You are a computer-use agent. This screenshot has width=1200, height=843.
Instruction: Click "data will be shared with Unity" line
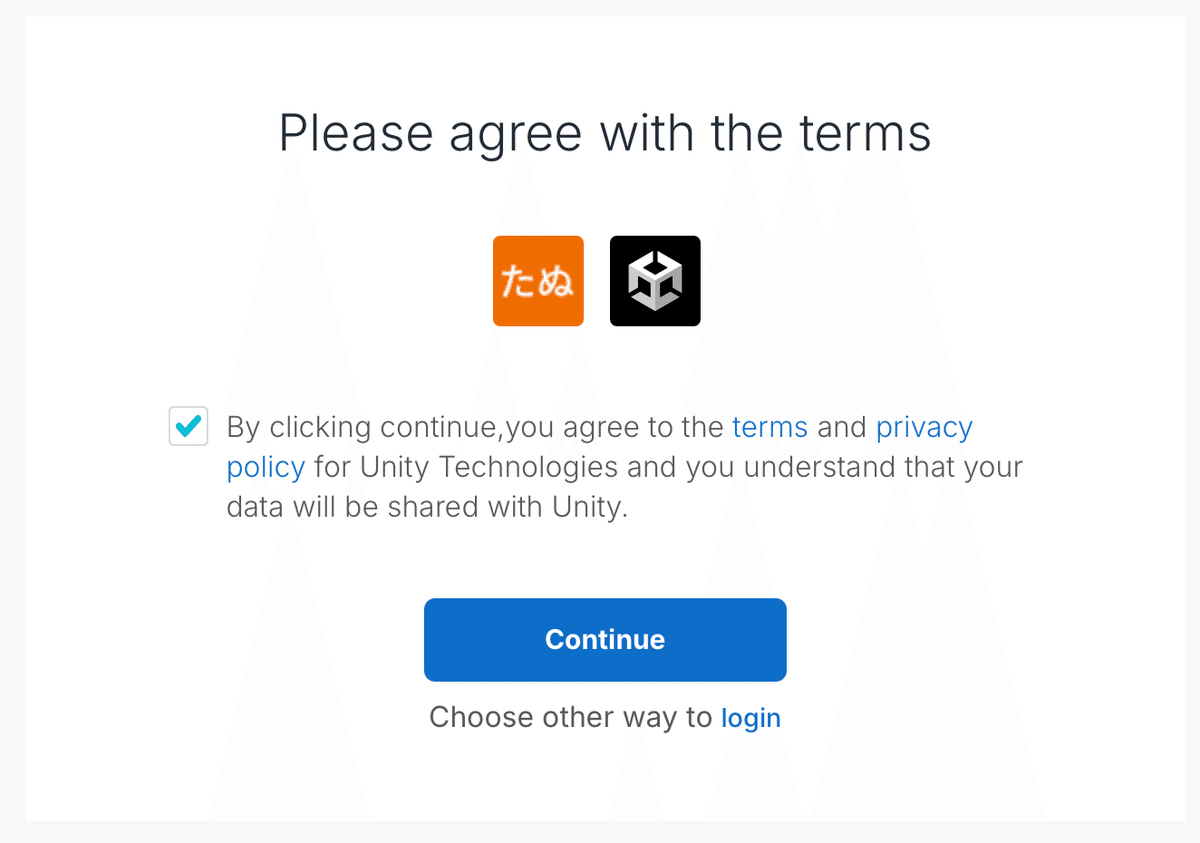tap(427, 507)
